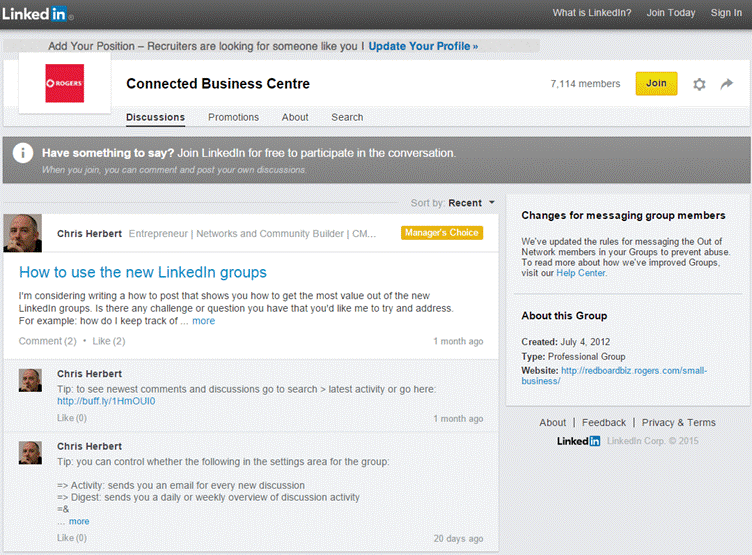The image size is (752, 555).
Task: Expand the post text with more link
Action: [203, 321]
